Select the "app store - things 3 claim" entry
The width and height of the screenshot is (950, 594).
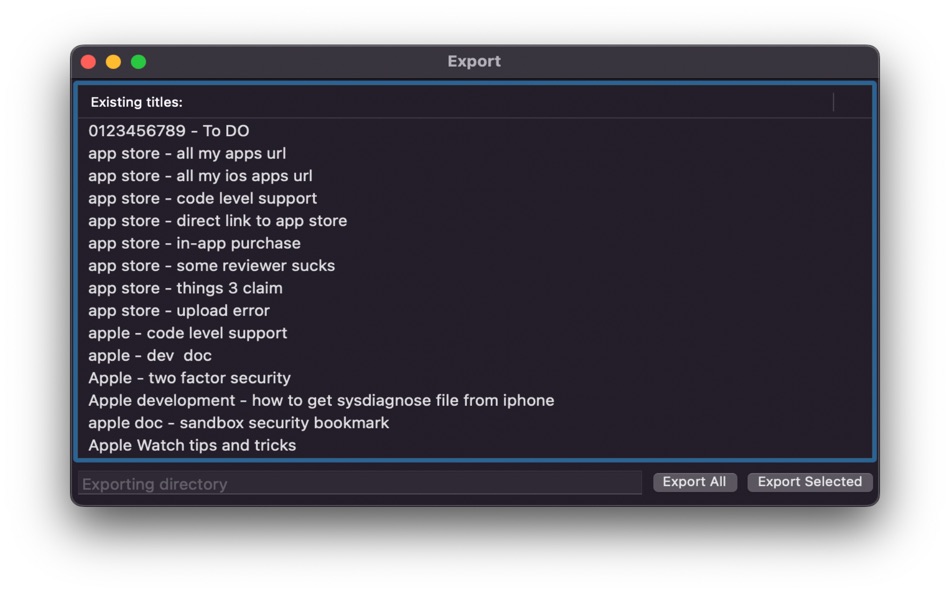[185, 288]
